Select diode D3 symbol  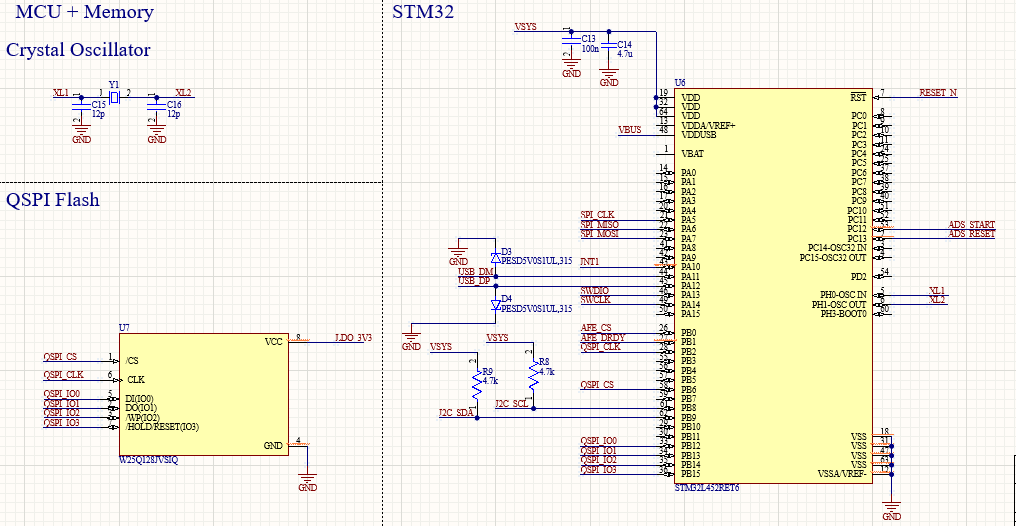(496, 257)
